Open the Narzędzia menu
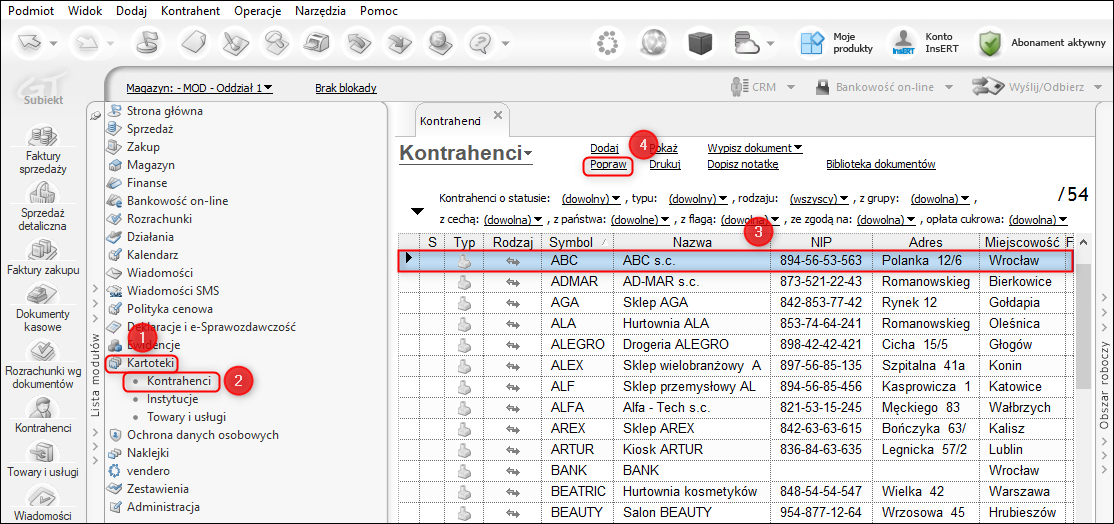This screenshot has height=524, width=1114. click(x=321, y=11)
